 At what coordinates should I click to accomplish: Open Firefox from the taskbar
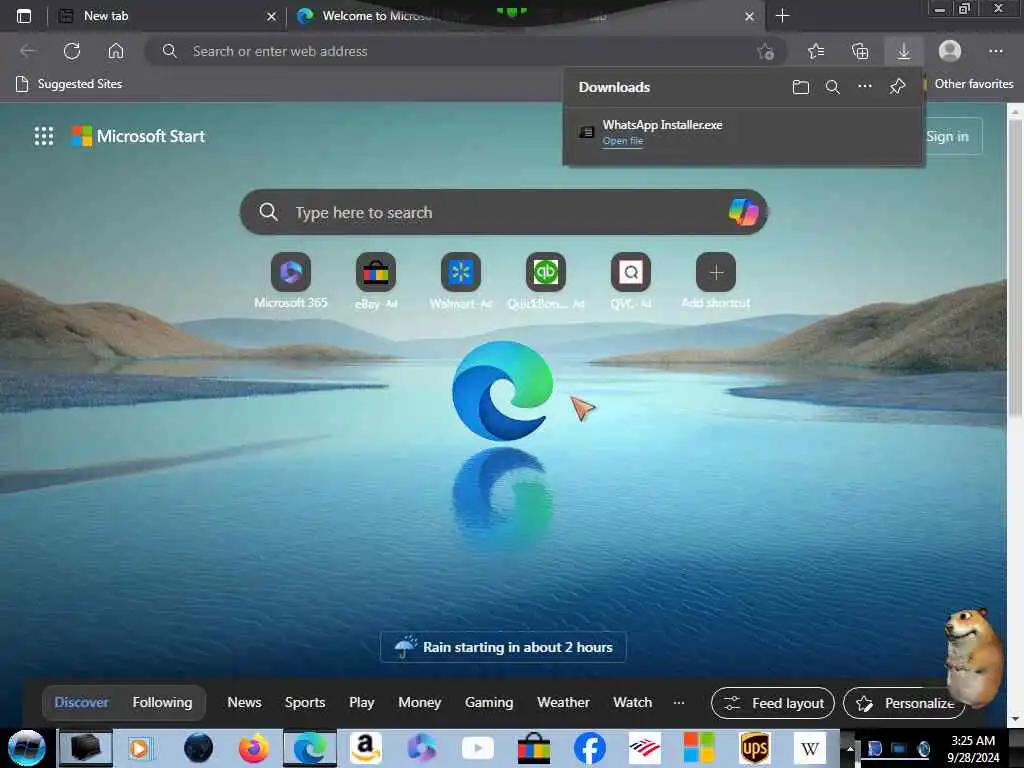click(253, 748)
